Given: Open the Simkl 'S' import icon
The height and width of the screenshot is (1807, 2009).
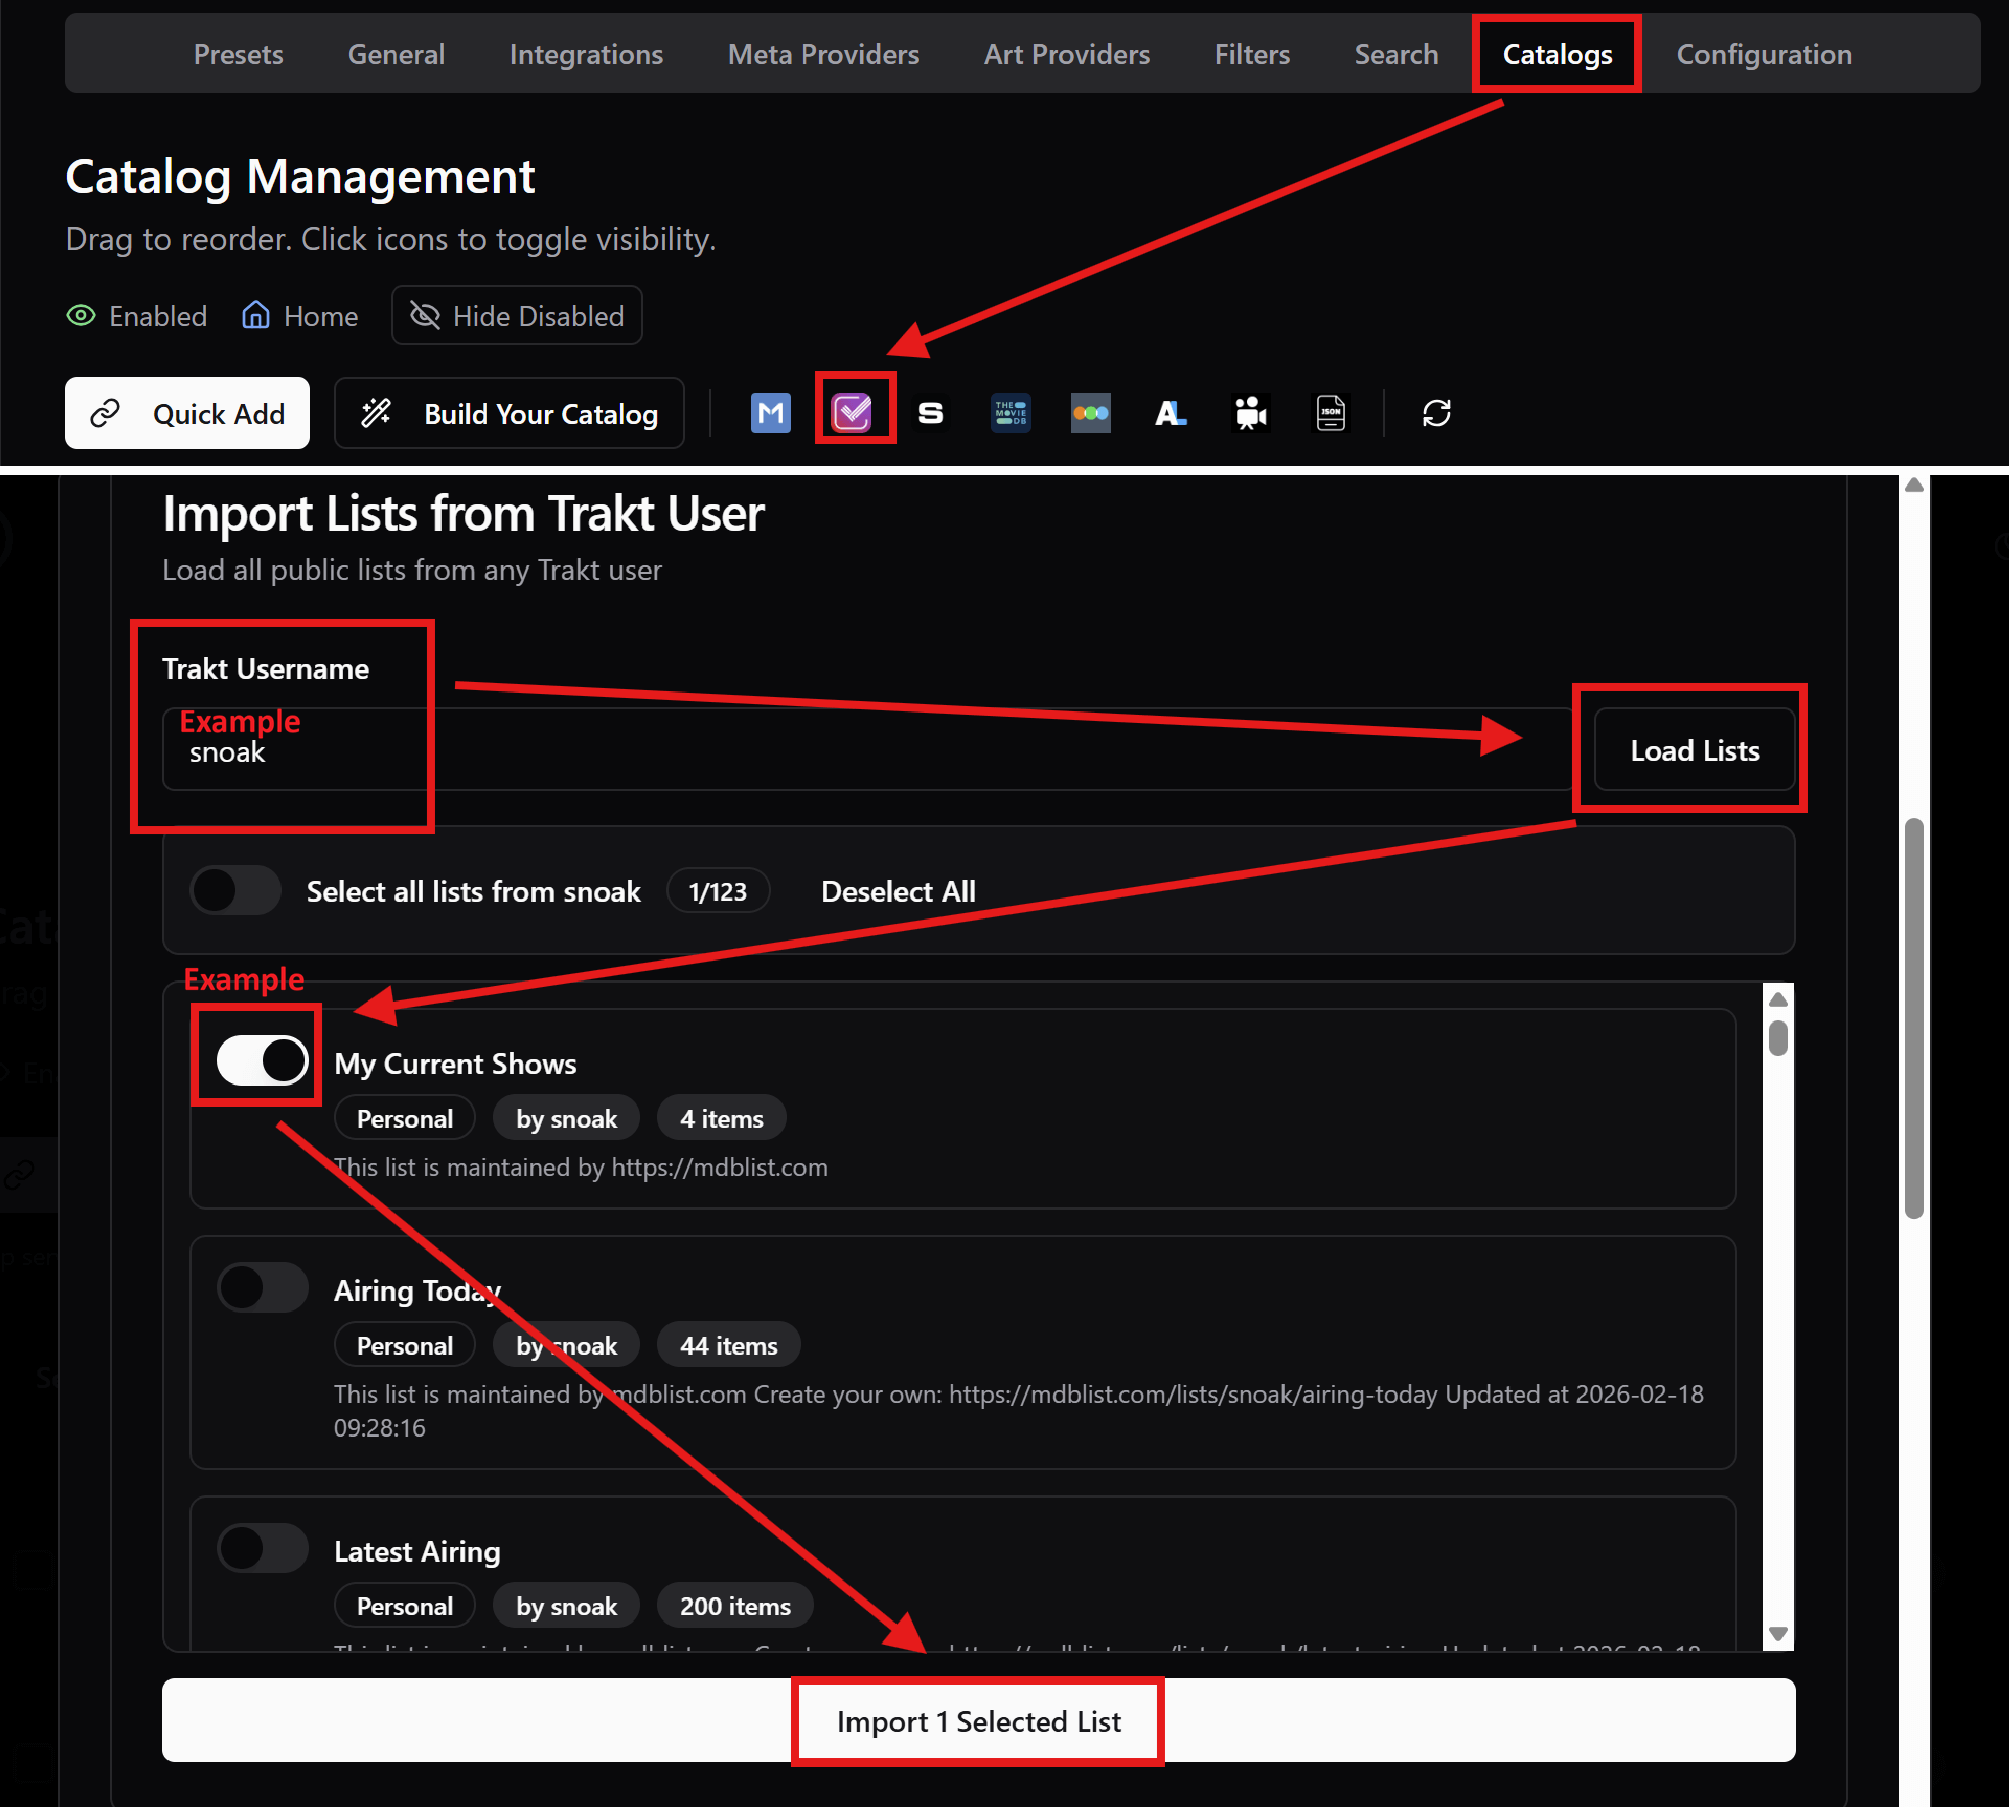Looking at the screenshot, I should pyautogui.click(x=931, y=413).
